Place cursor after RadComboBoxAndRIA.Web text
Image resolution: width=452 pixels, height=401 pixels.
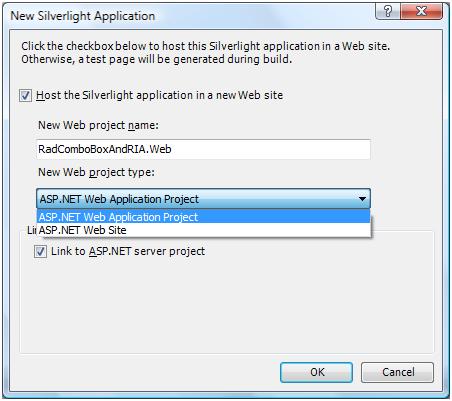pos(172,149)
